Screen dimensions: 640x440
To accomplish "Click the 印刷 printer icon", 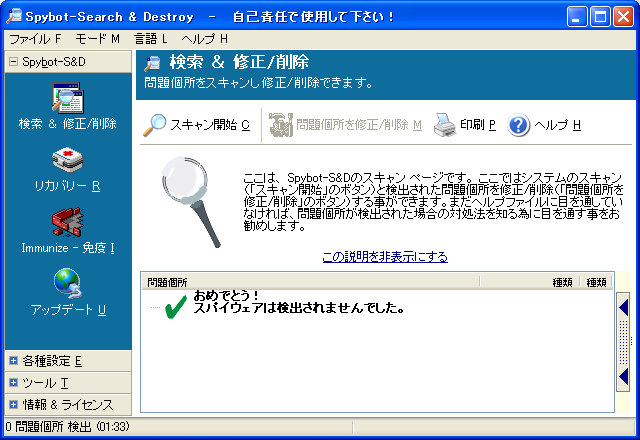I will [444, 125].
